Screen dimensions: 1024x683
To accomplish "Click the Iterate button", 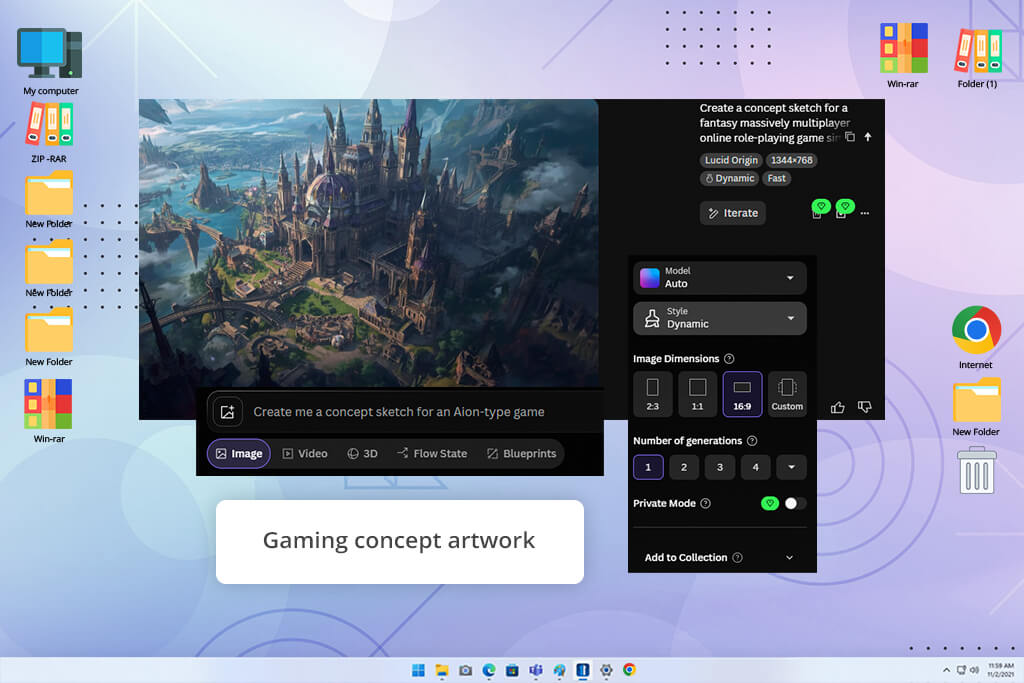I will (x=733, y=214).
